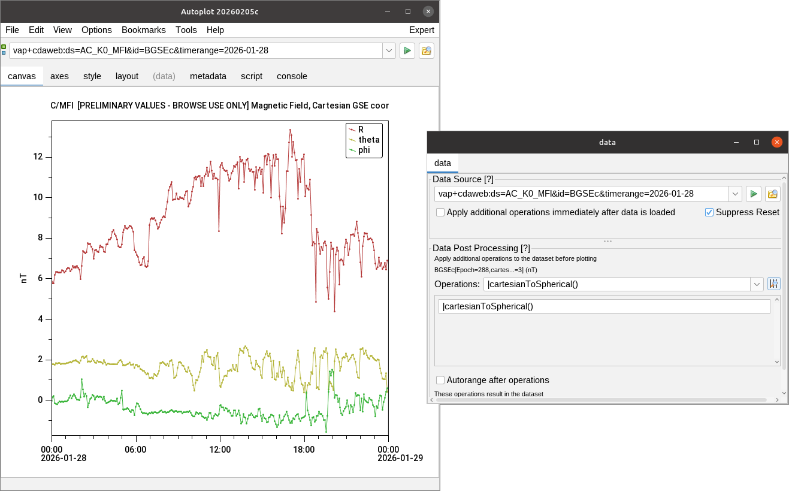The image size is (789, 491).
Task: Click the Expert button in menu bar
Action: tap(421, 30)
